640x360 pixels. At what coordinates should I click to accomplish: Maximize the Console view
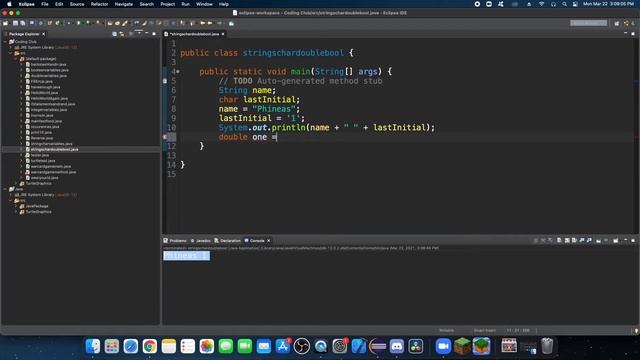(633, 240)
